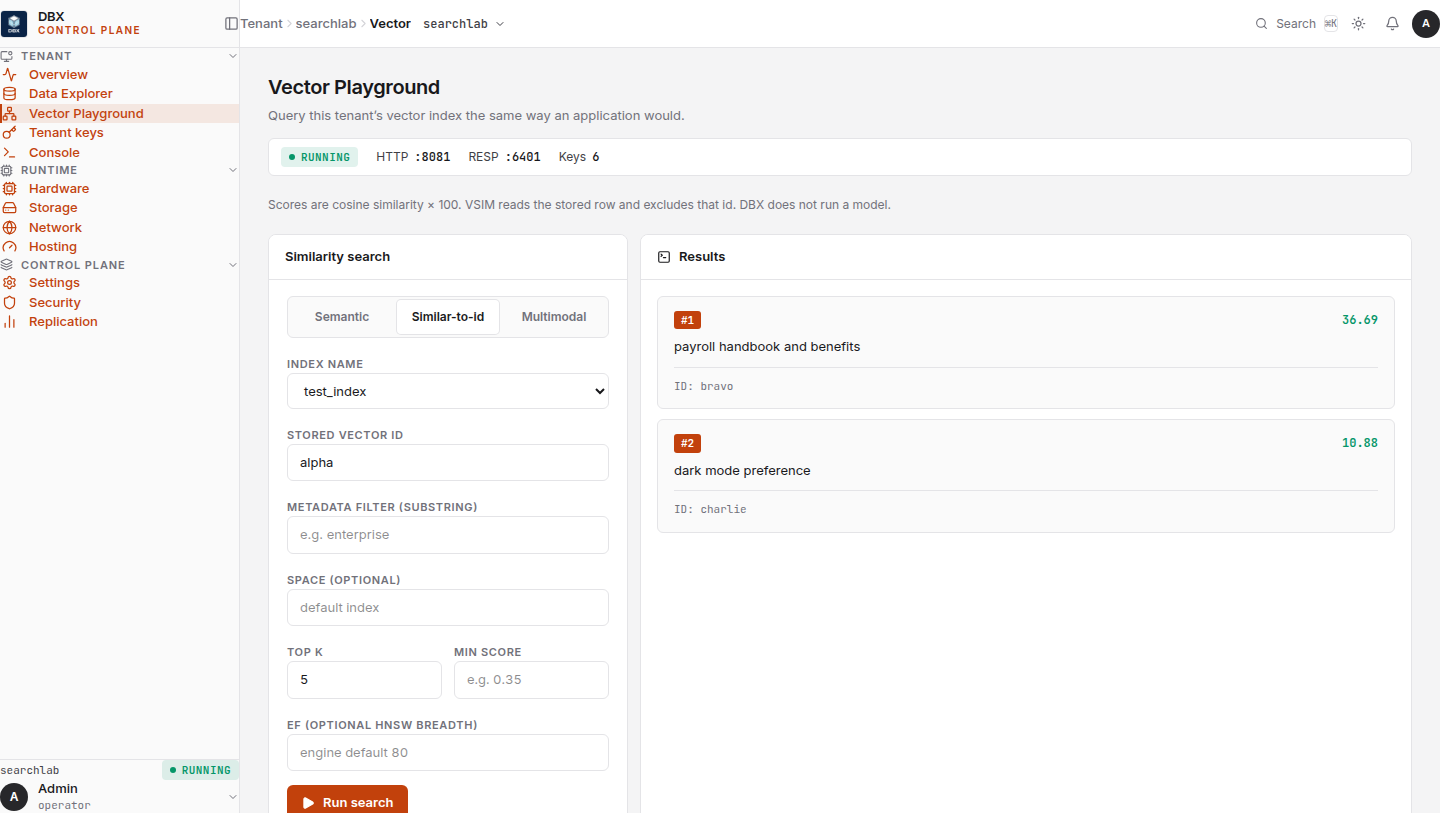Image resolution: width=1440 pixels, height=813 pixels.
Task: Expand the Admin operator user menu
Action: pos(120,796)
